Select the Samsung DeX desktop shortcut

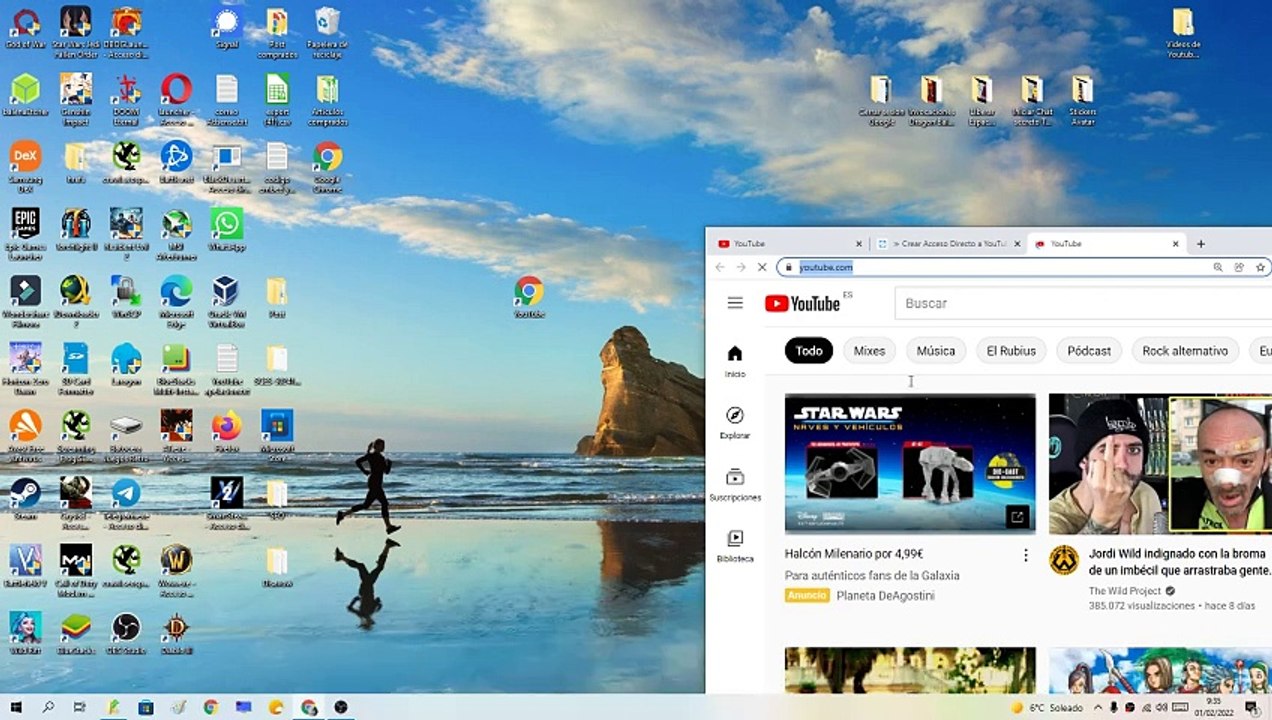25,167
